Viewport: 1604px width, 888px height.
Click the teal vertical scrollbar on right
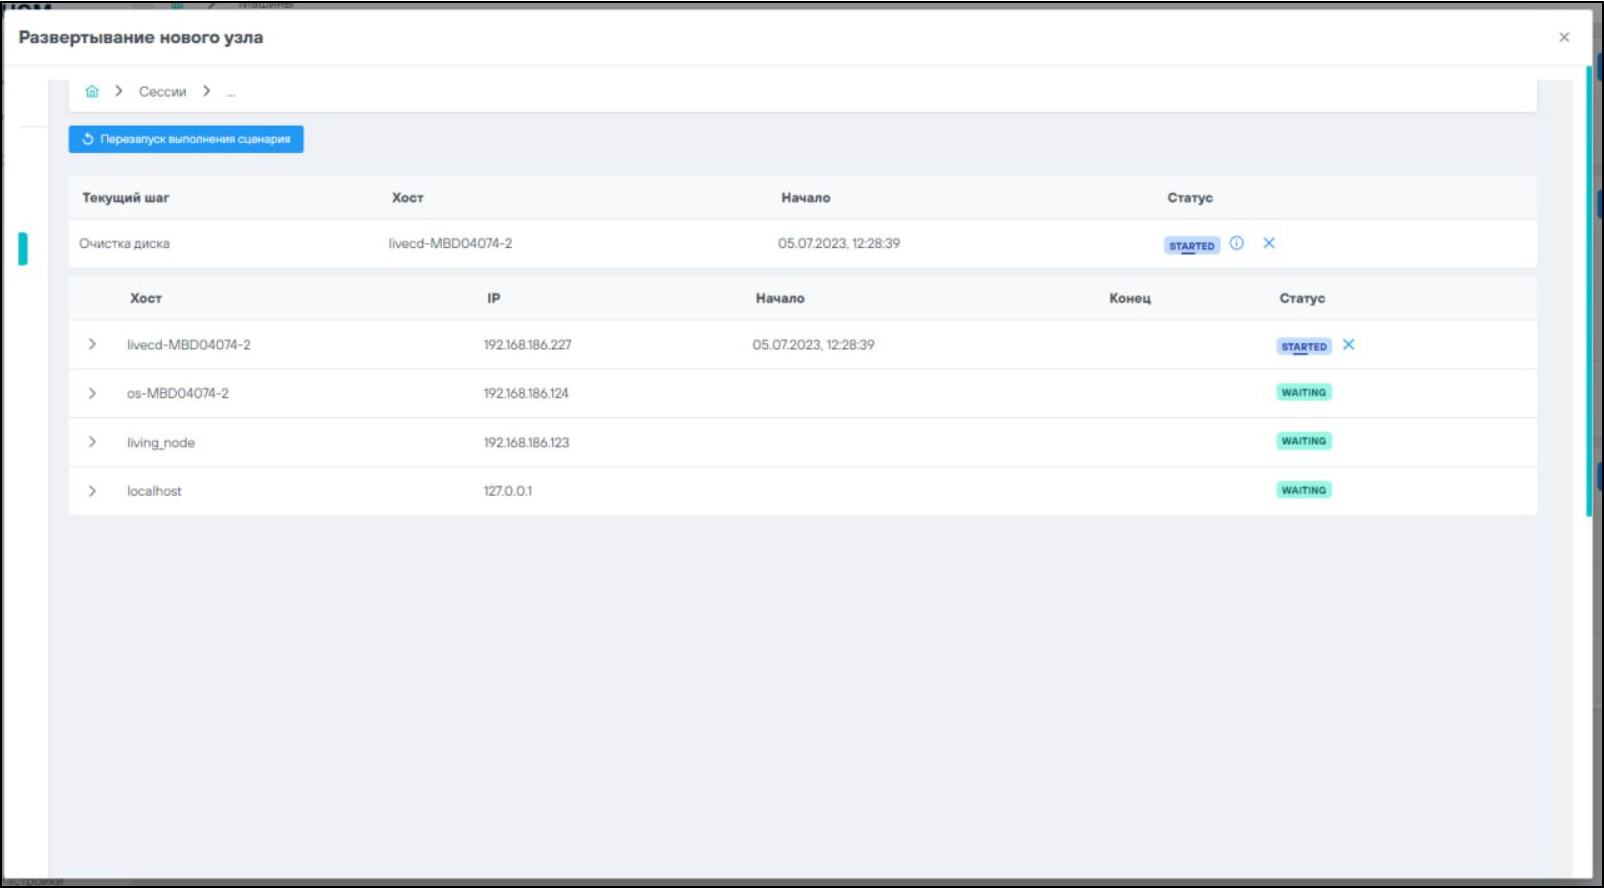(1589, 290)
